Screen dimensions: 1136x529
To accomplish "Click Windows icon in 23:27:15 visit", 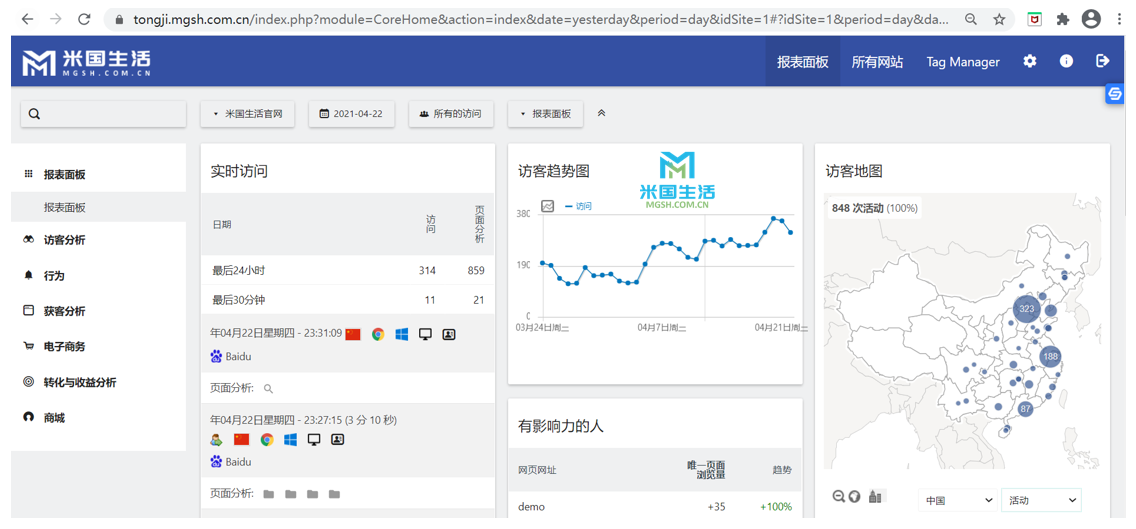I will tap(291, 440).
